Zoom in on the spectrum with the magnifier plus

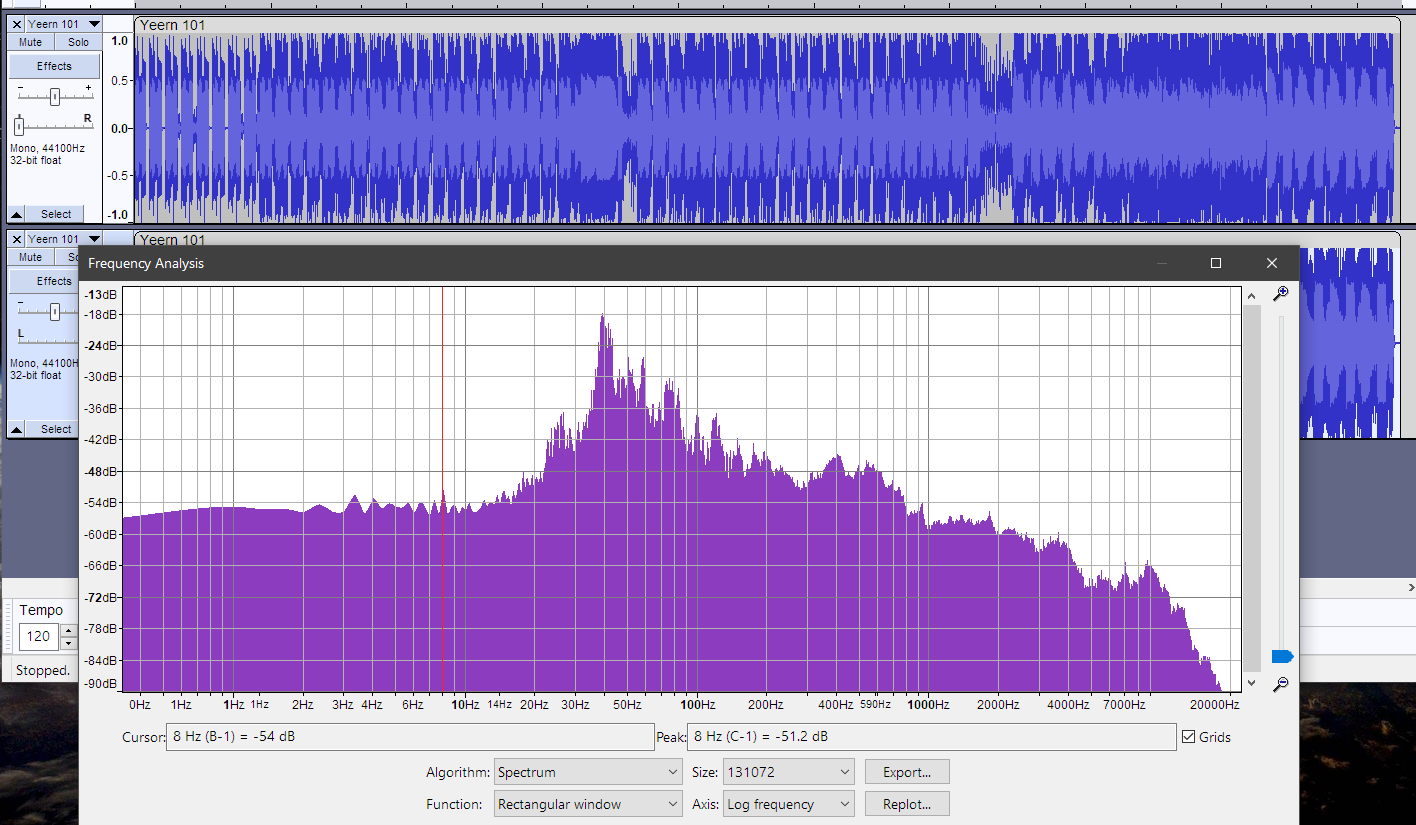coord(1280,294)
